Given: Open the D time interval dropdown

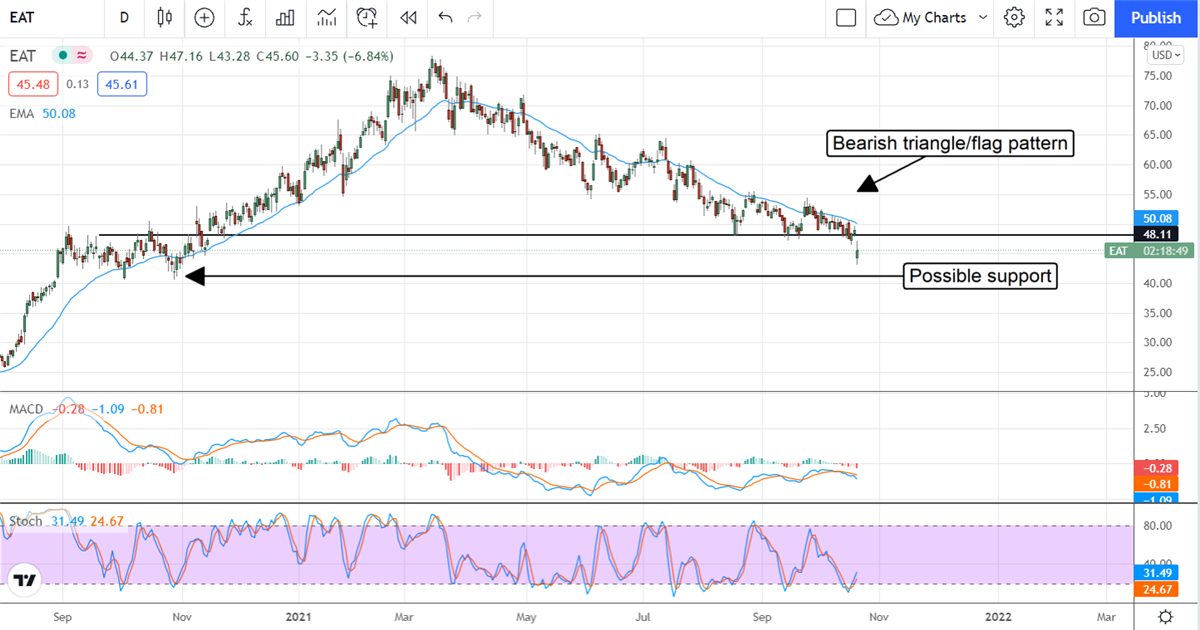Looking at the screenshot, I should pyautogui.click(x=124, y=17).
